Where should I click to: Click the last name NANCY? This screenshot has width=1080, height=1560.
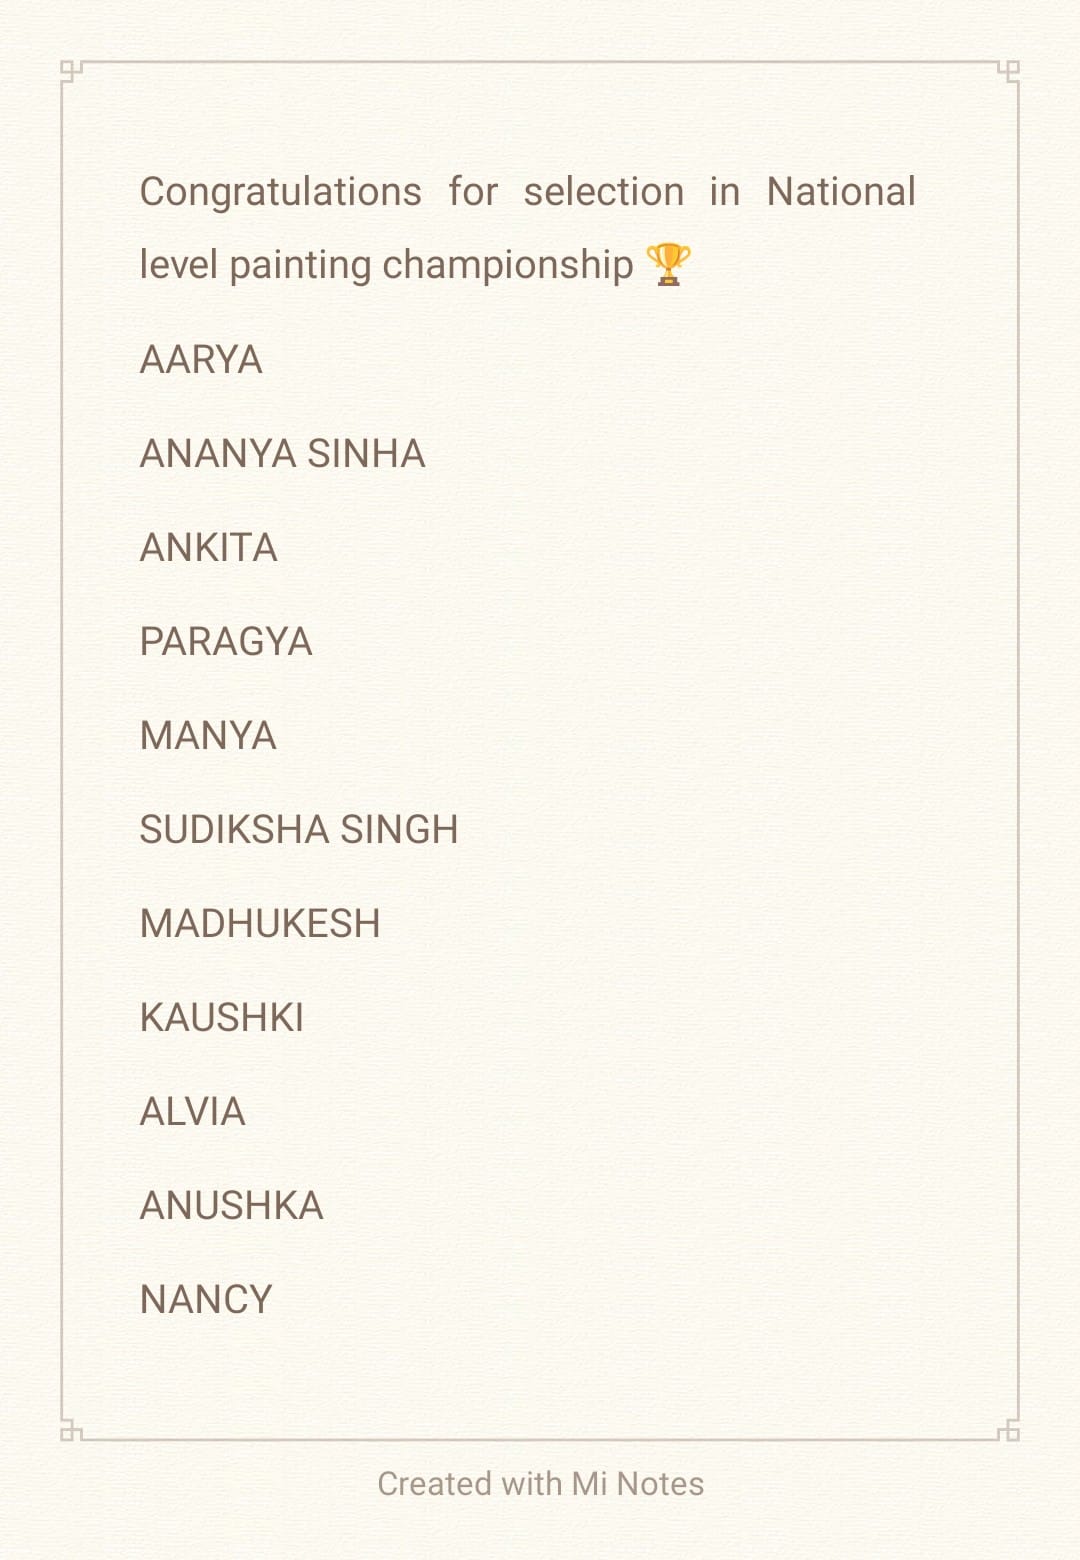(206, 1300)
